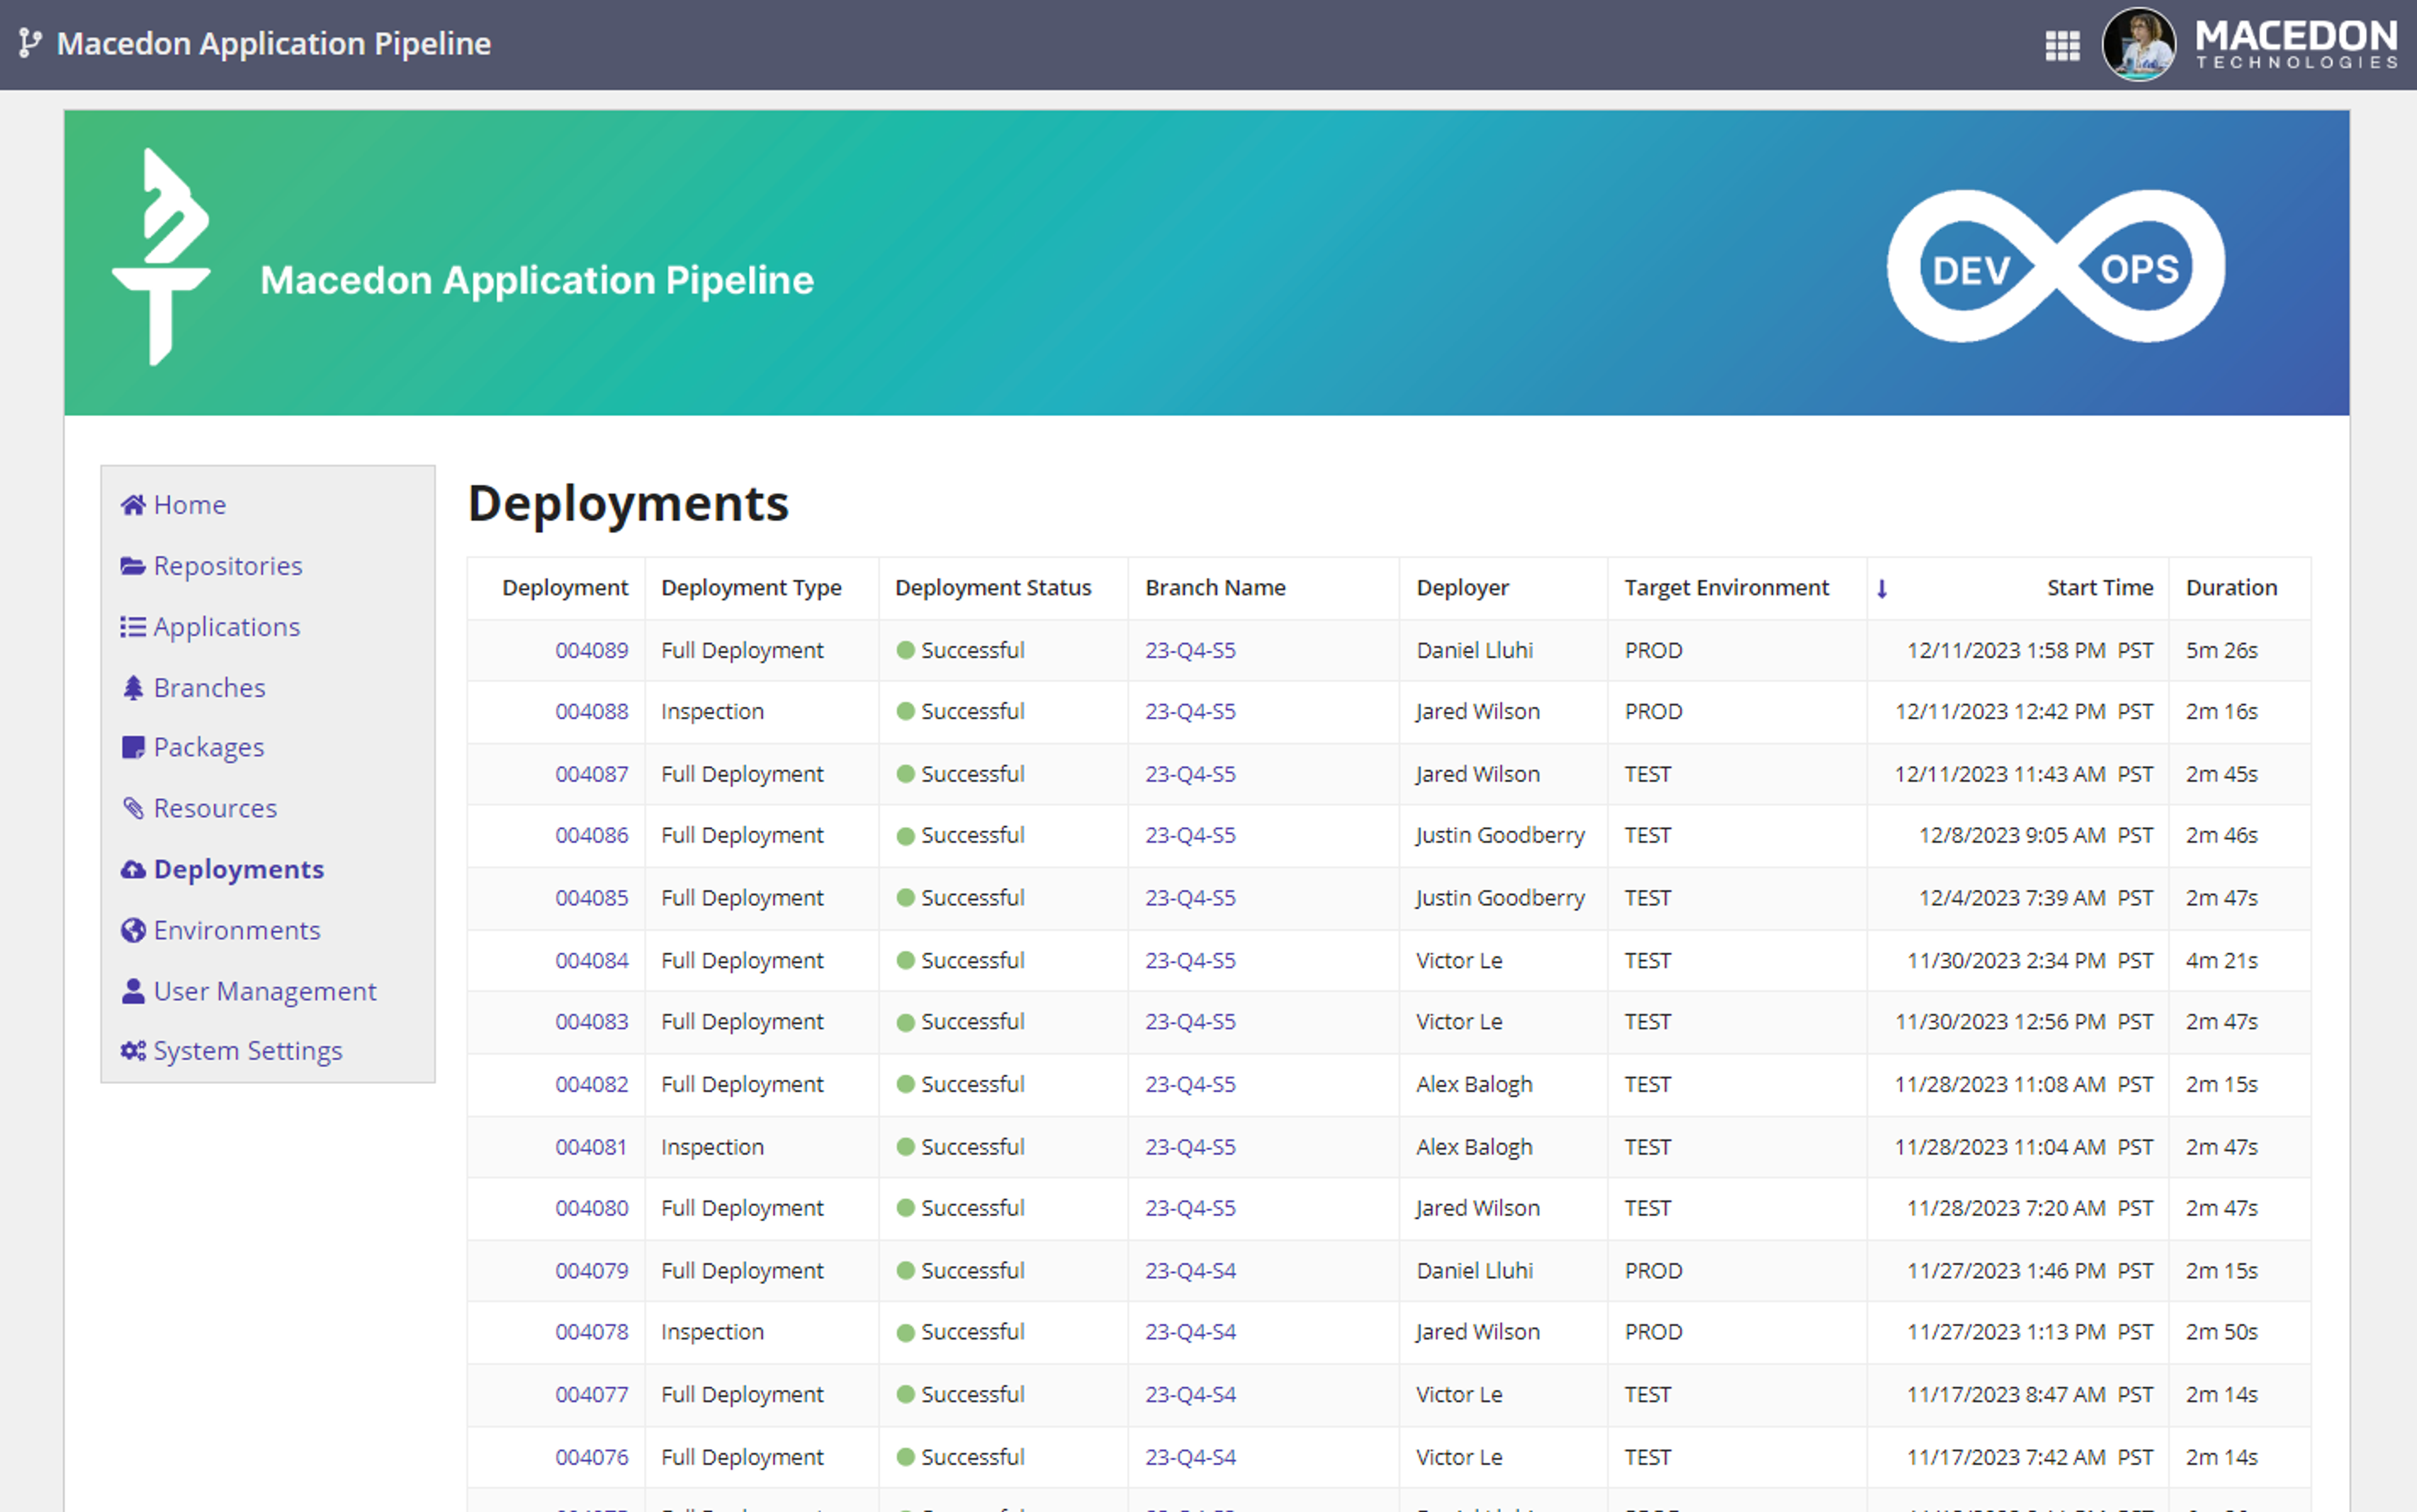The height and width of the screenshot is (1512, 2417).
Task: Open Repositories in the sidebar
Action: pos(228,566)
